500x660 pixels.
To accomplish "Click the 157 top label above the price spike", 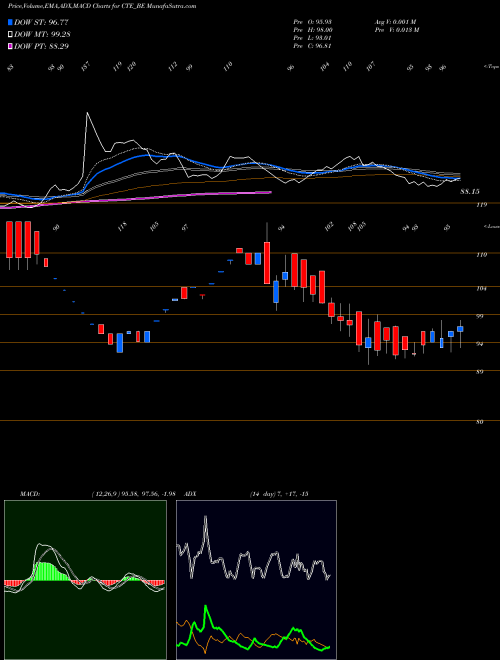I will pos(86,67).
